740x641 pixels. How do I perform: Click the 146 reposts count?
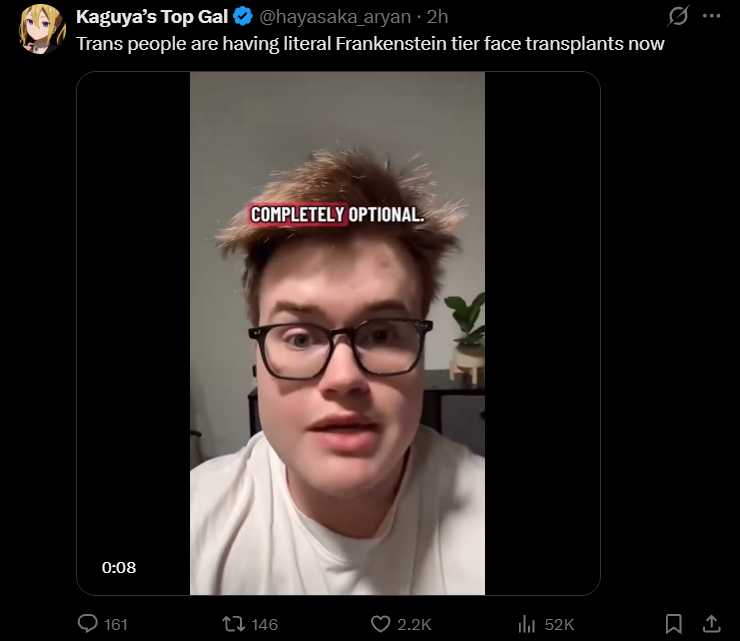click(x=264, y=624)
